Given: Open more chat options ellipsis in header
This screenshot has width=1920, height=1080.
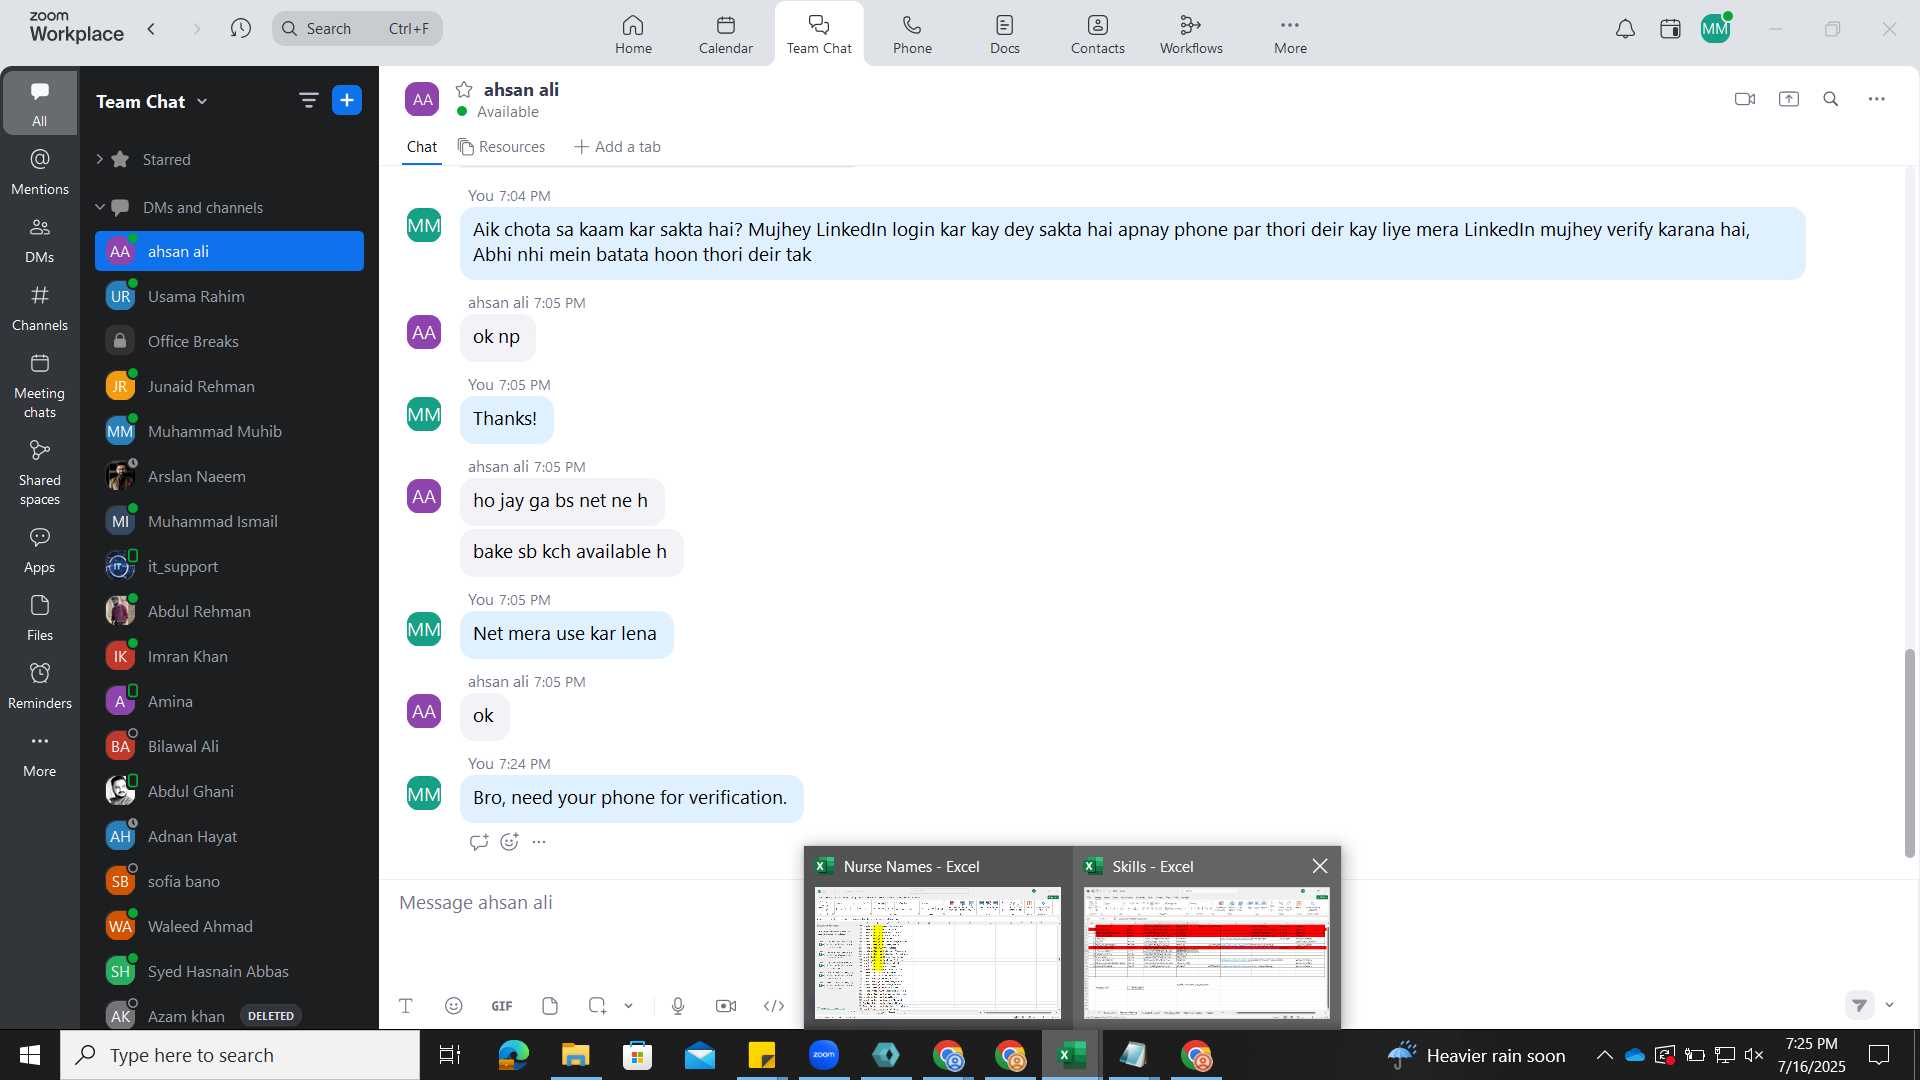Looking at the screenshot, I should (x=1877, y=99).
